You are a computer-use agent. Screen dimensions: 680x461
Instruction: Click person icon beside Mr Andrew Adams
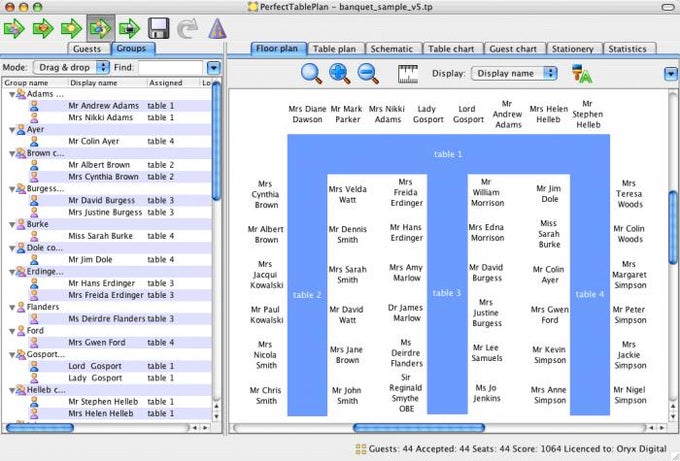(34, 106)
